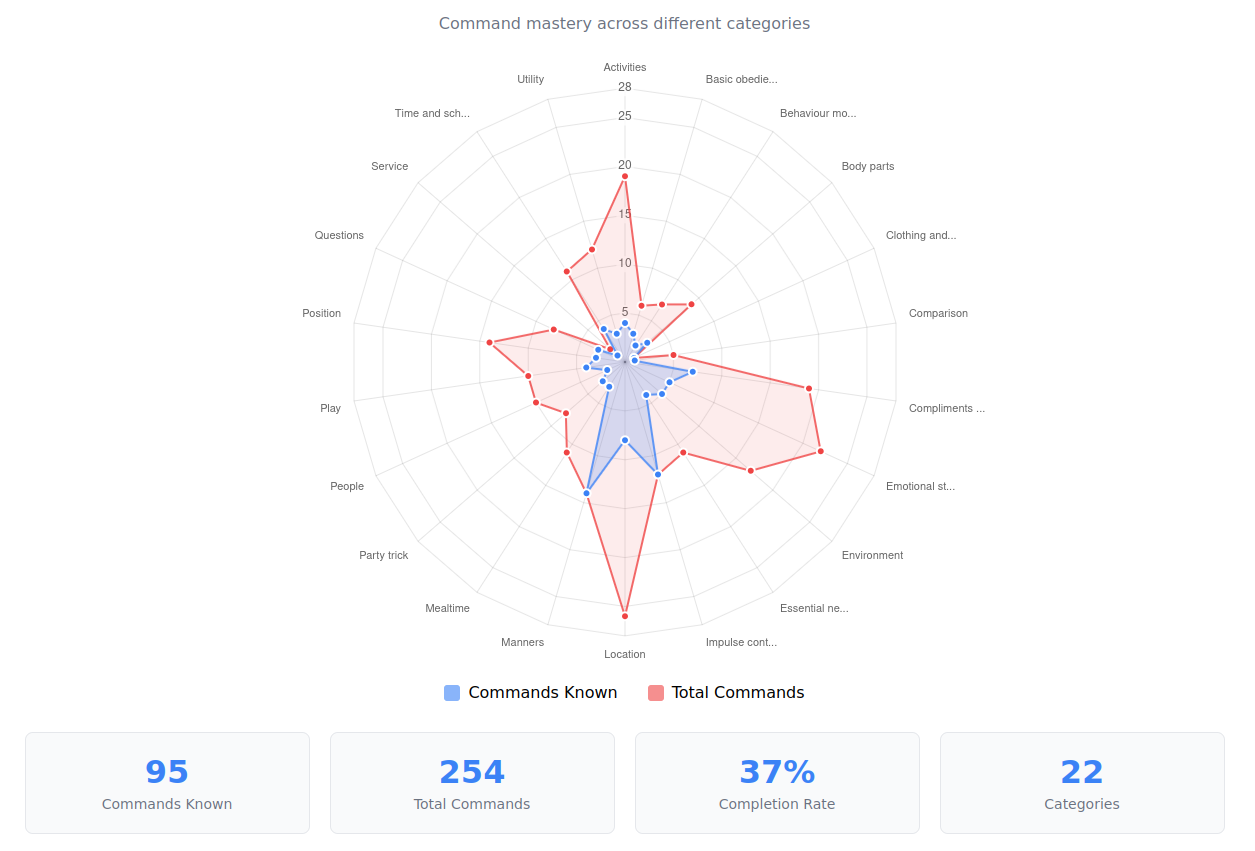Click the blue Compliments data point
Viewport: 1255px width, 851px height.
click(692, 372)
